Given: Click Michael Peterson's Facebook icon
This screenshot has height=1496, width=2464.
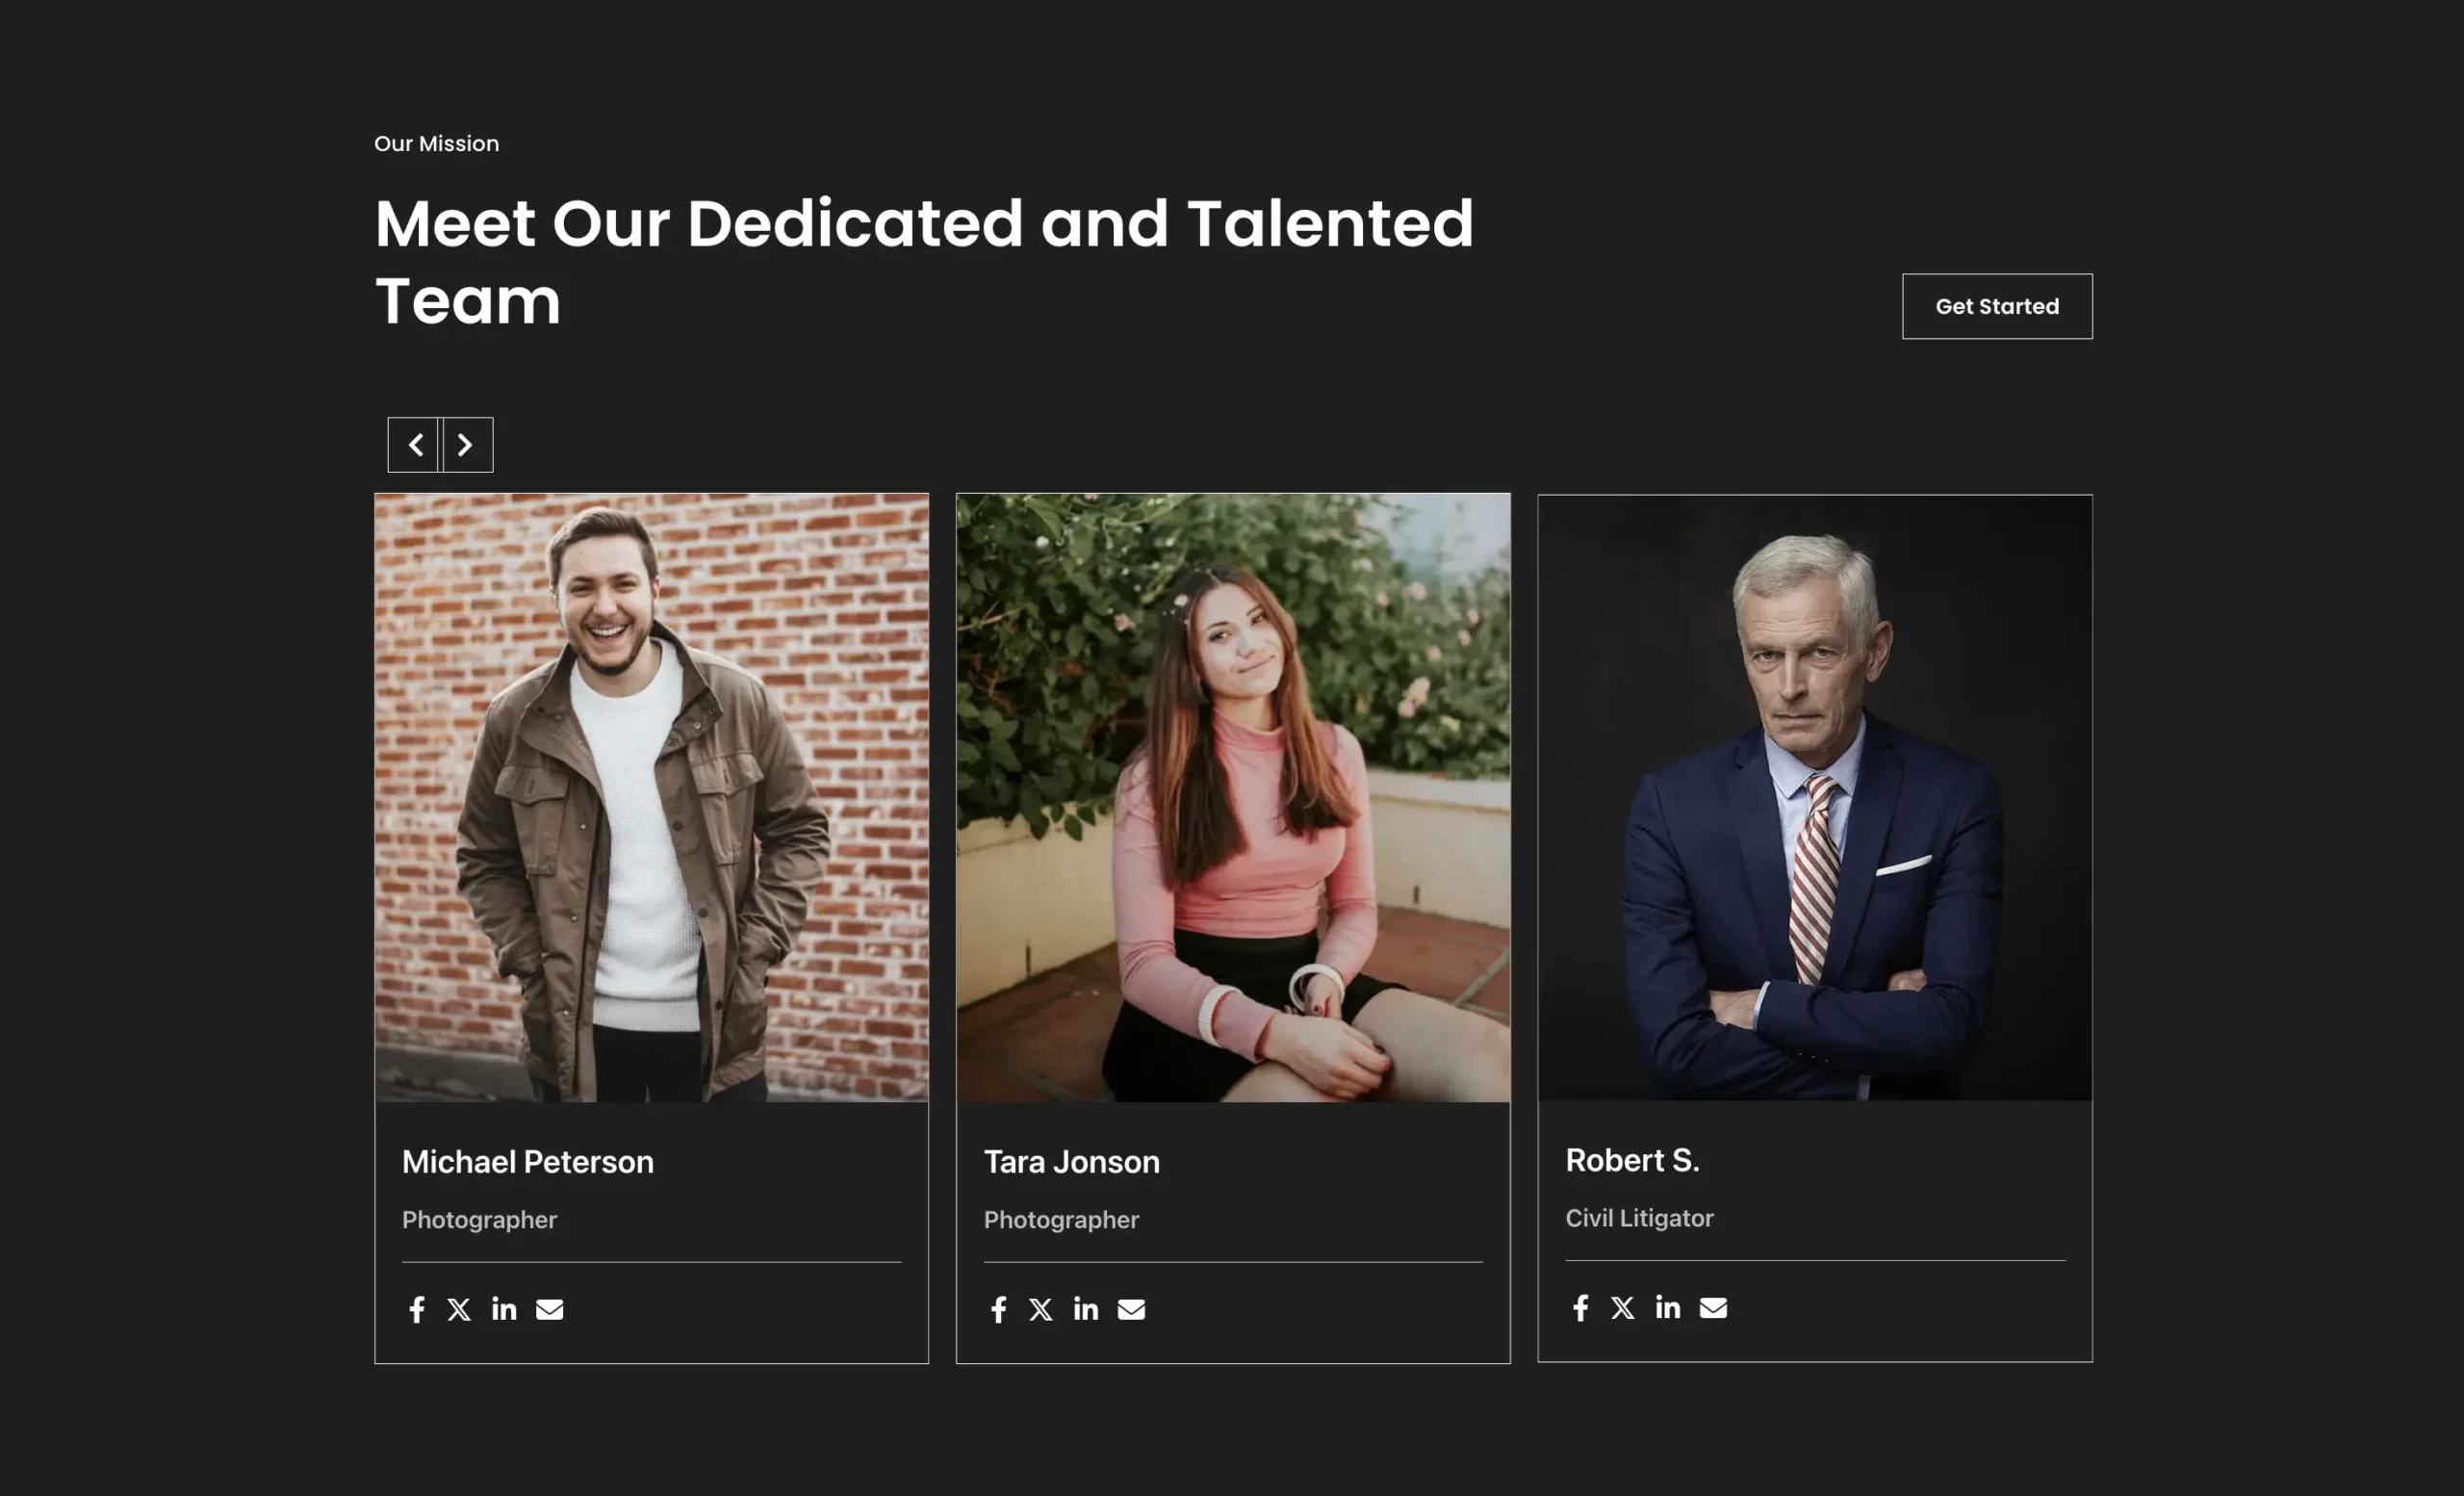Looking at the screenshot, I should click(x=417, y=1309).
